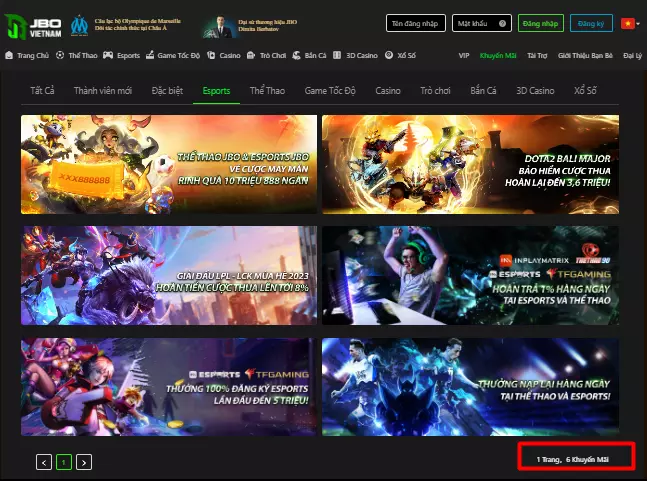Select the Esports promotions tab
647x481 pixels.
(x=216, y=91)
